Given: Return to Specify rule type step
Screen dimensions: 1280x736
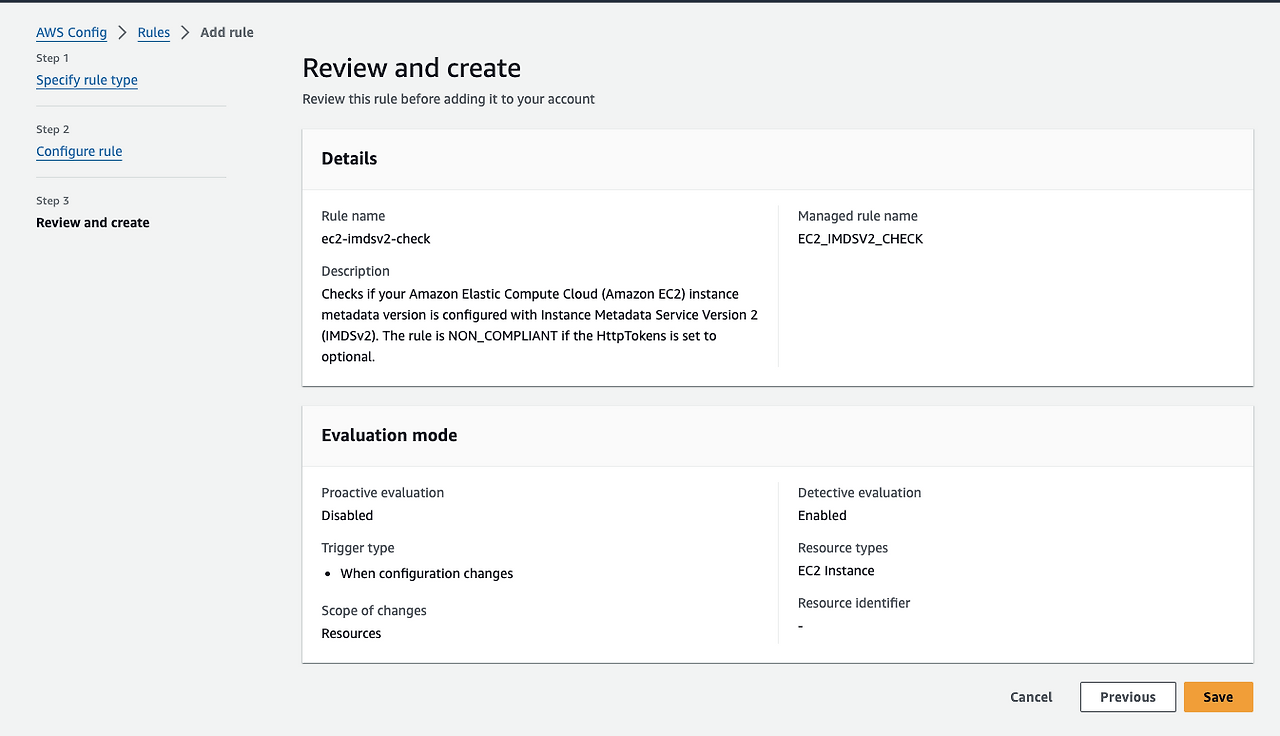Looking at the screenshot, I should pyautogui.click(x=87, y=80).
